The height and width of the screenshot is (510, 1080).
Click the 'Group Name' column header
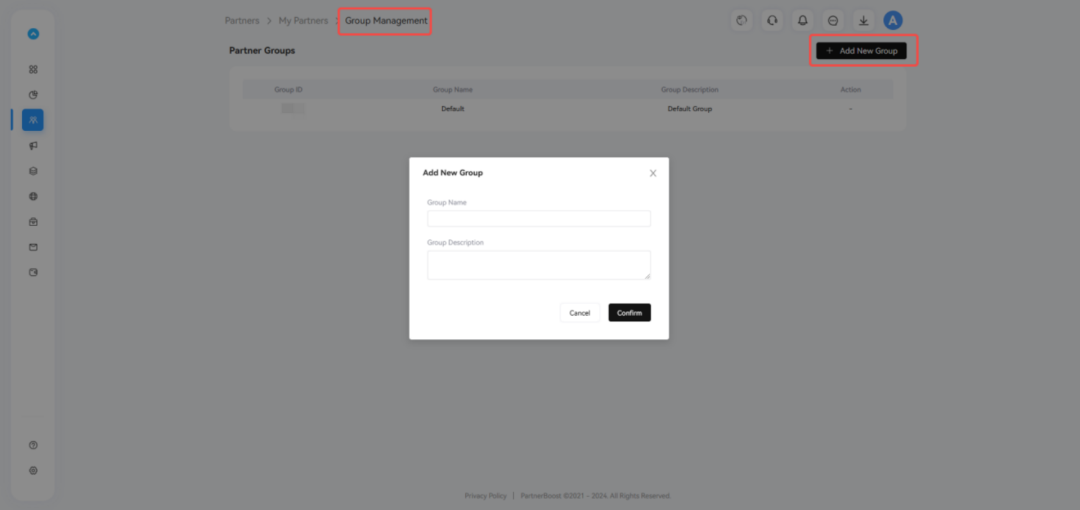(x=453, y=90)
